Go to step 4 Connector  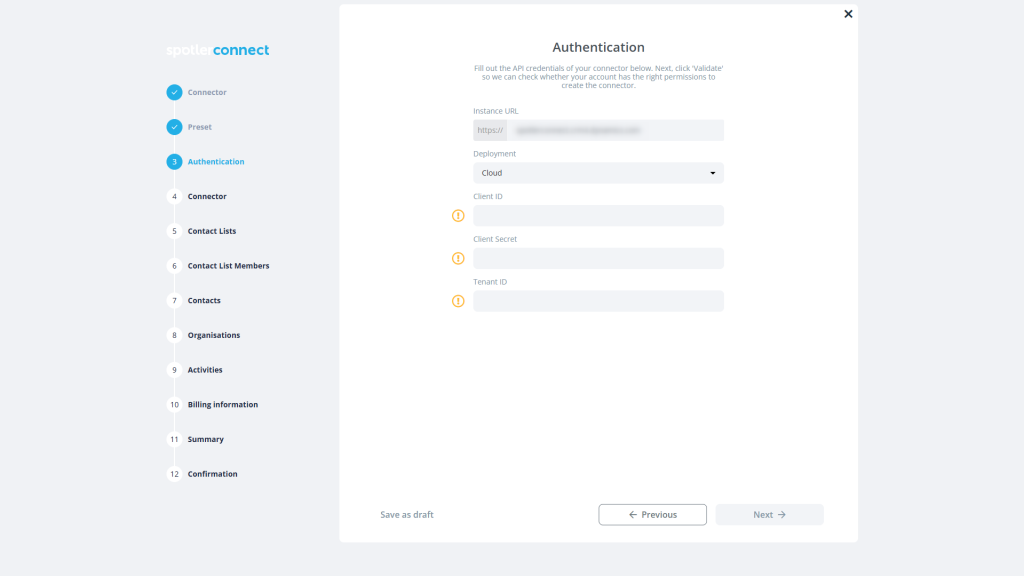207,196
